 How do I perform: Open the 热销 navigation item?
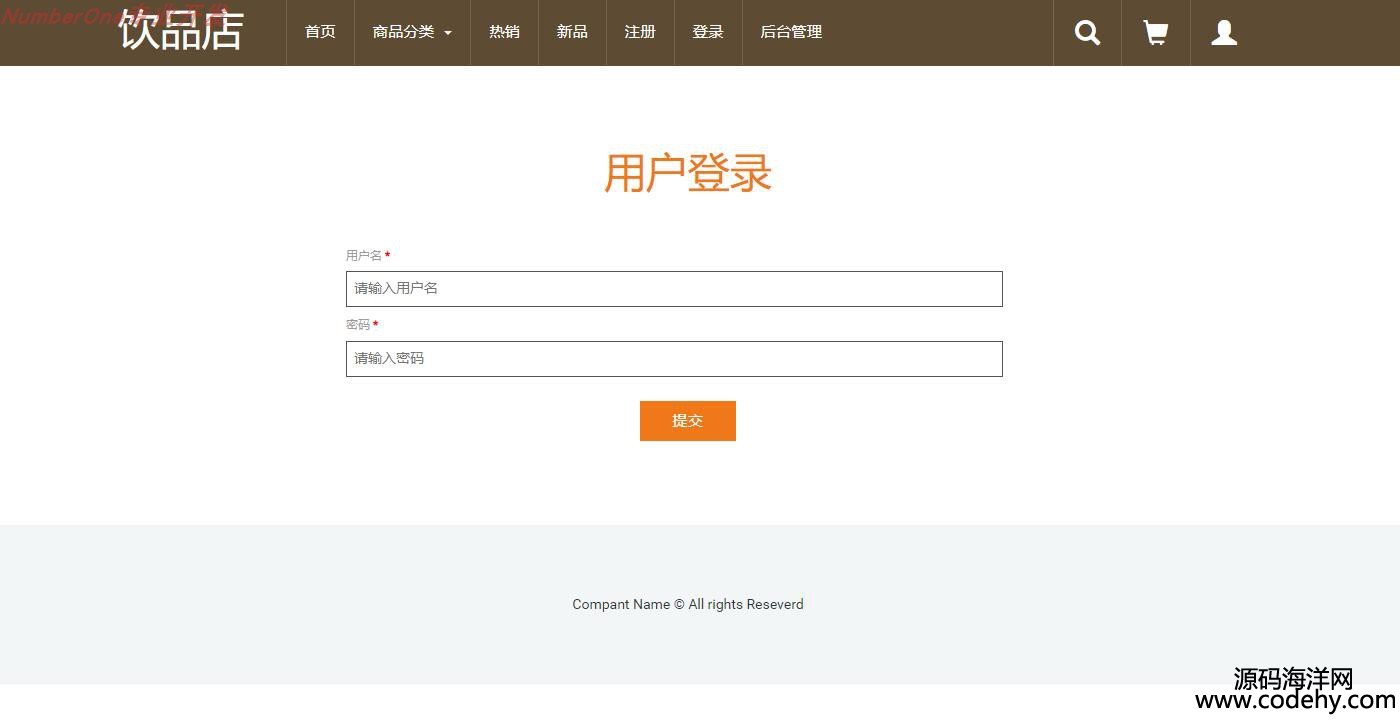coord(504,32)
